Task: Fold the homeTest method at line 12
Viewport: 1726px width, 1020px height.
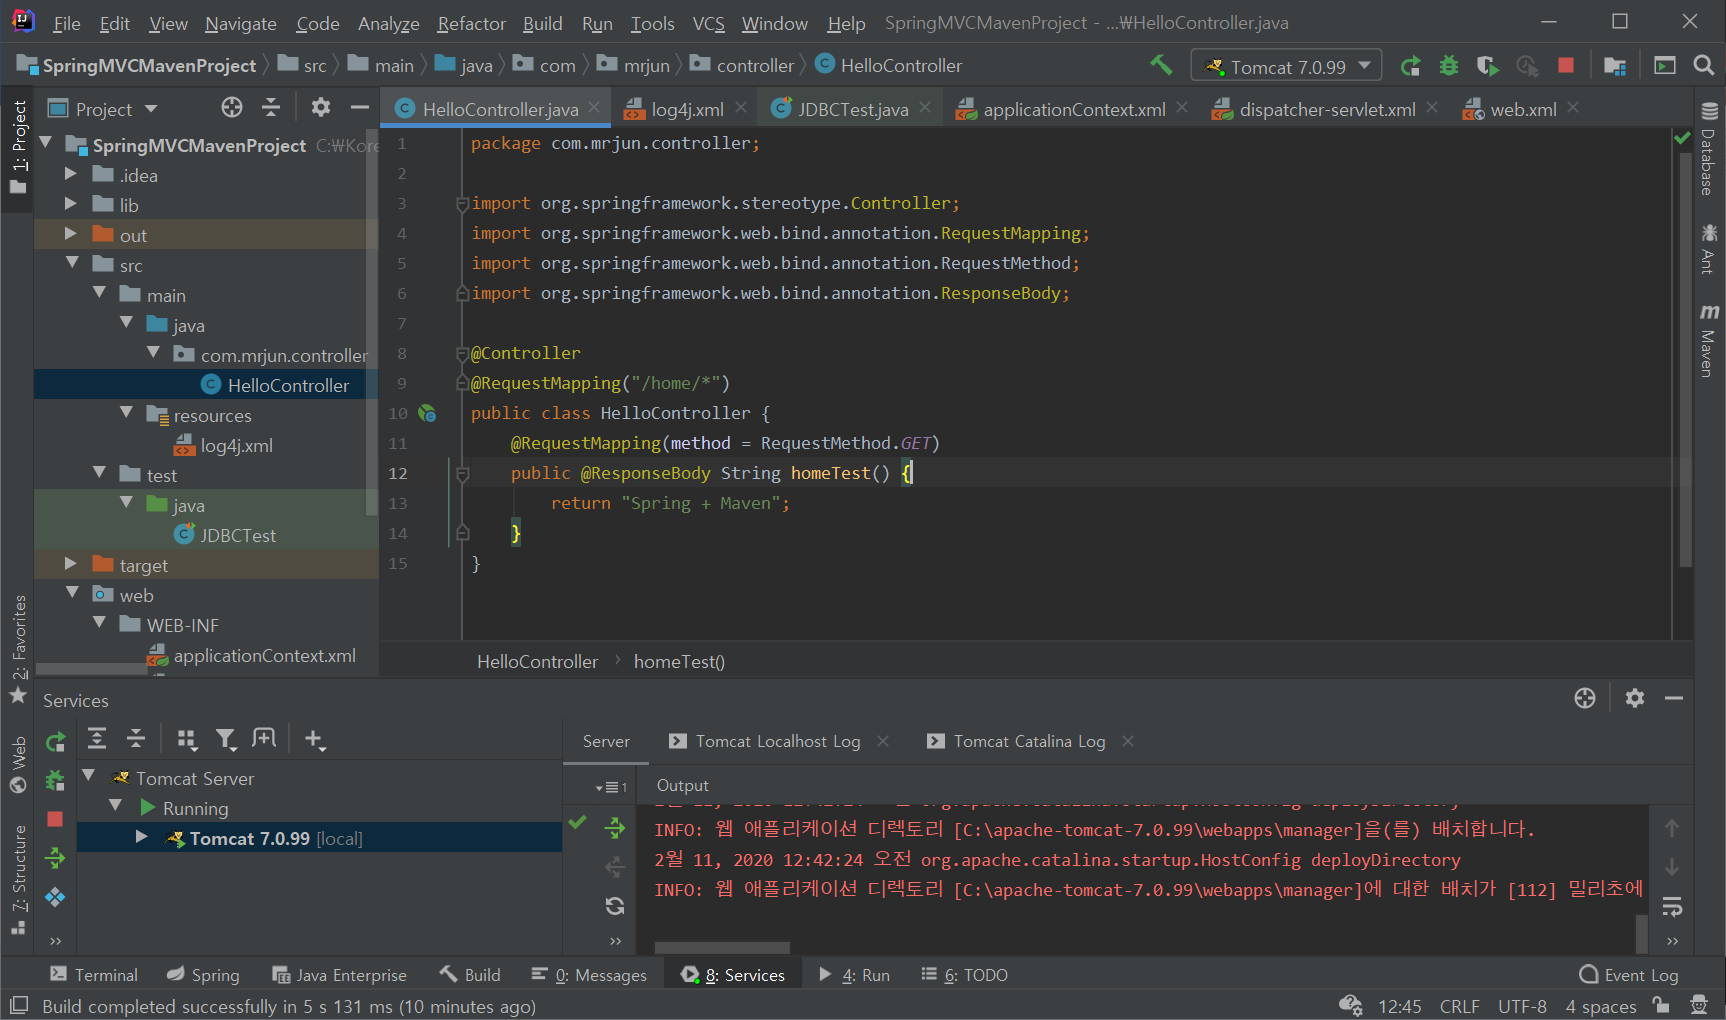Action: tap(462, 473)
